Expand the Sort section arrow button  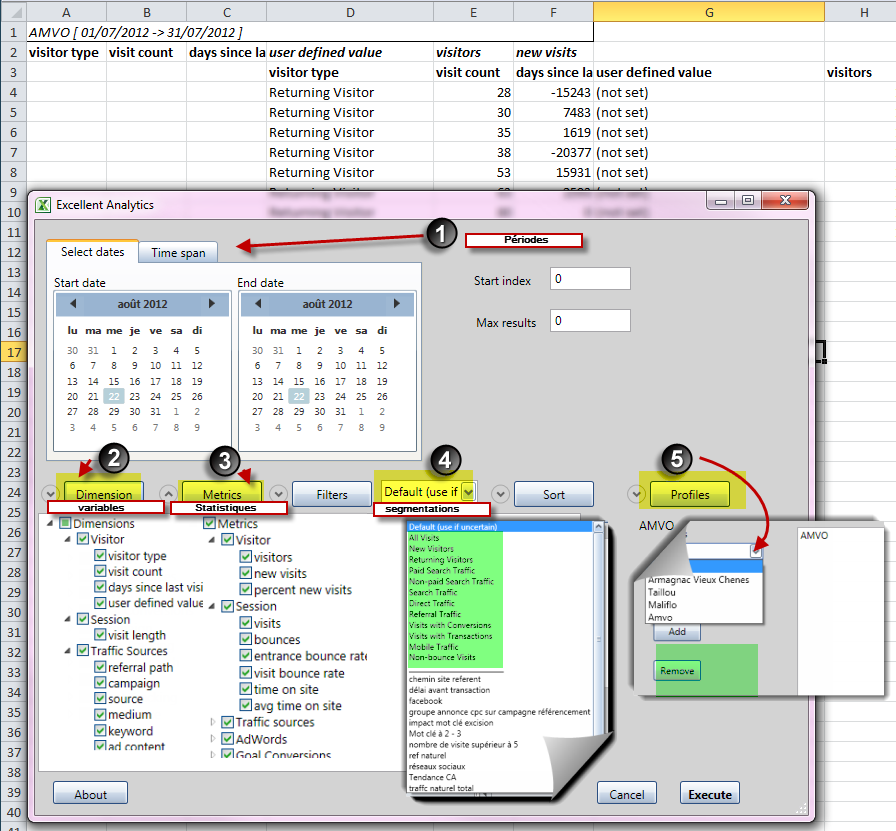[500, 493]
